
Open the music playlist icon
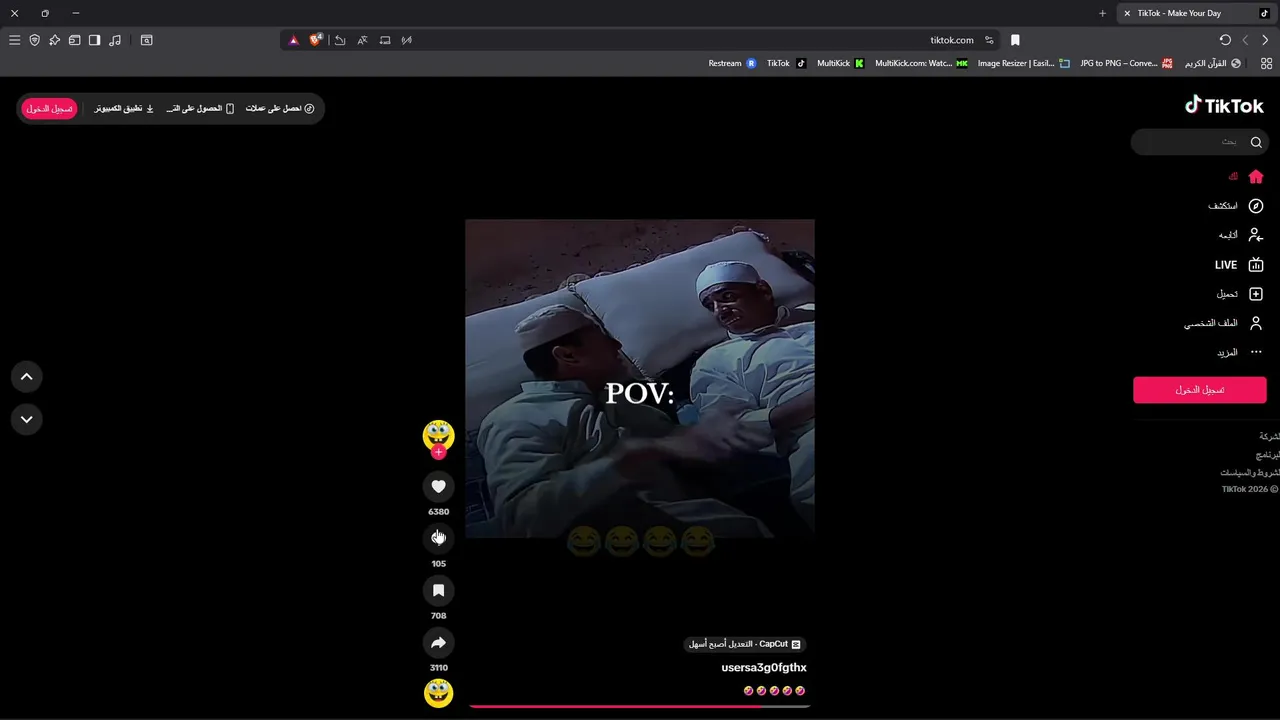(115, 40)
